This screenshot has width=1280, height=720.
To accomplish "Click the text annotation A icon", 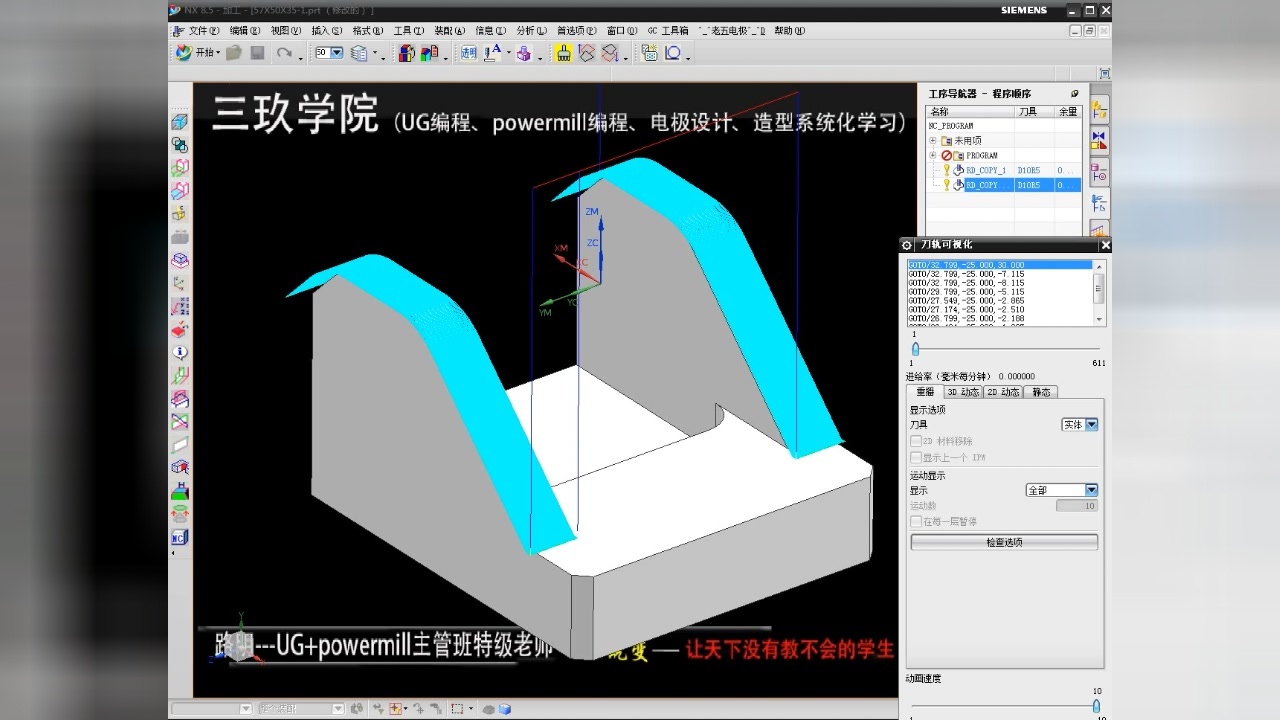I will (x=493, y=52).
